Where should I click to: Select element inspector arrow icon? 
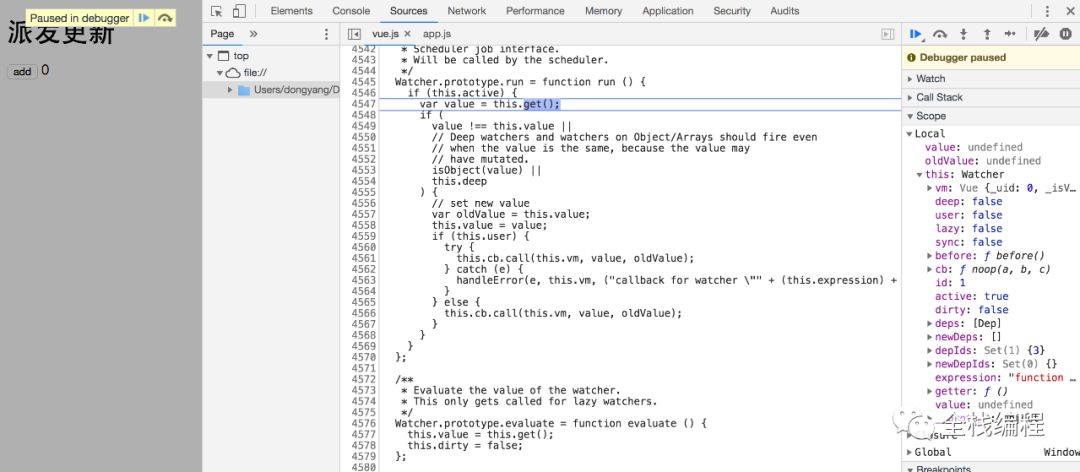(216, 11)
